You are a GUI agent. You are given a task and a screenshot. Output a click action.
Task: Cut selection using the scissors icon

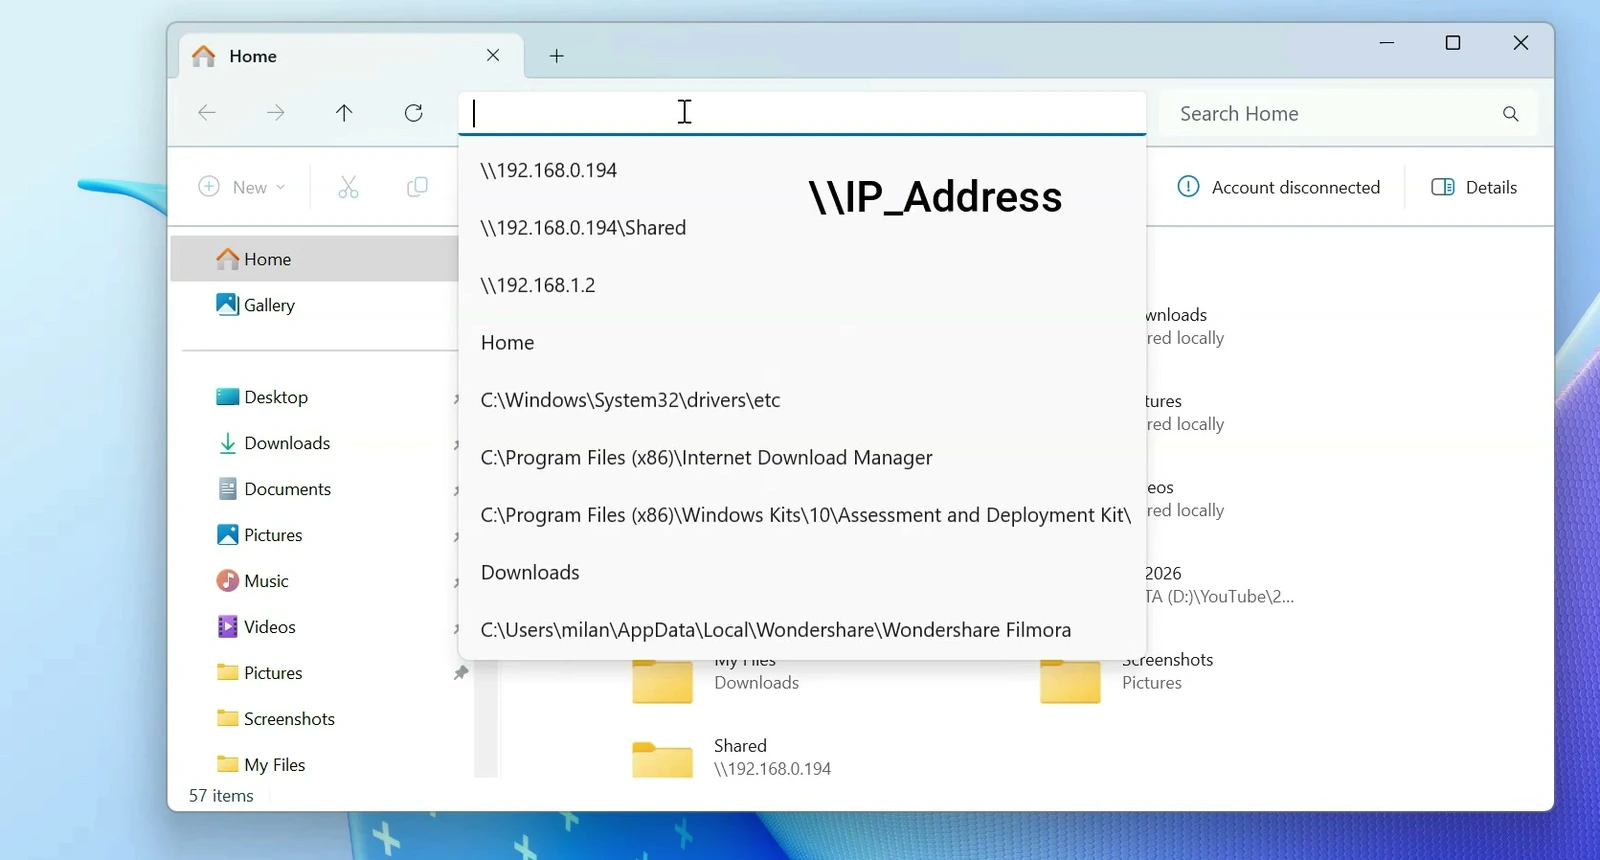click(348, 187)
